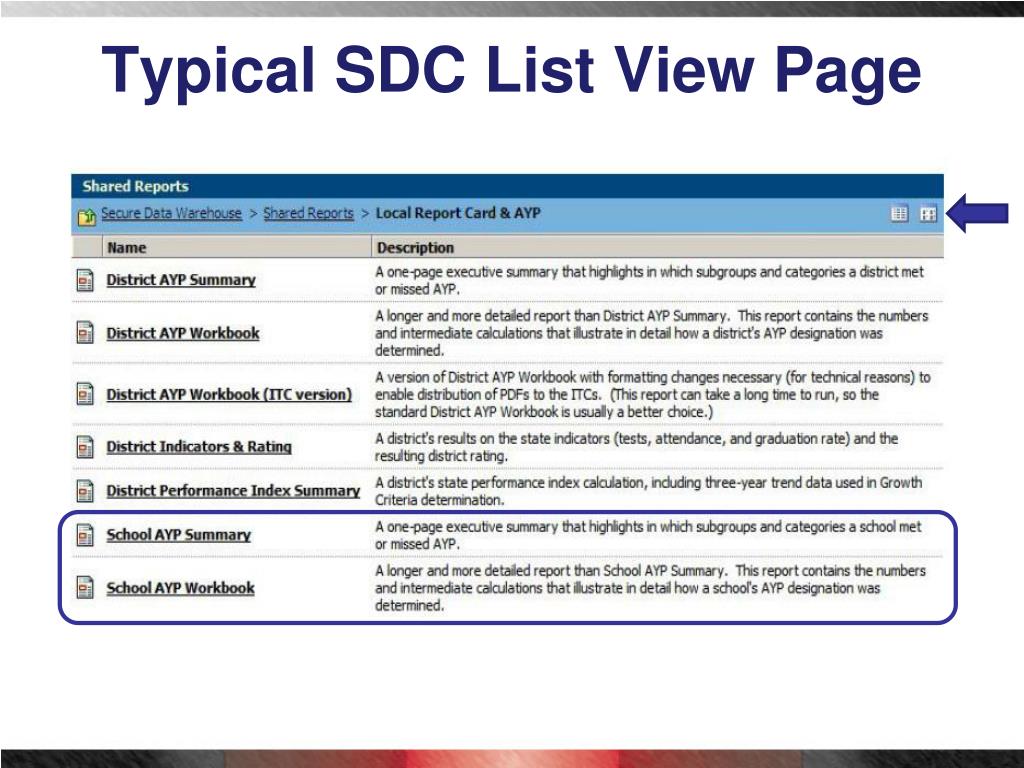Click the folder-up icon beside Secure Data Warehouse
The width and height of the screenshot is (1024, 768).
coord(87,216)
